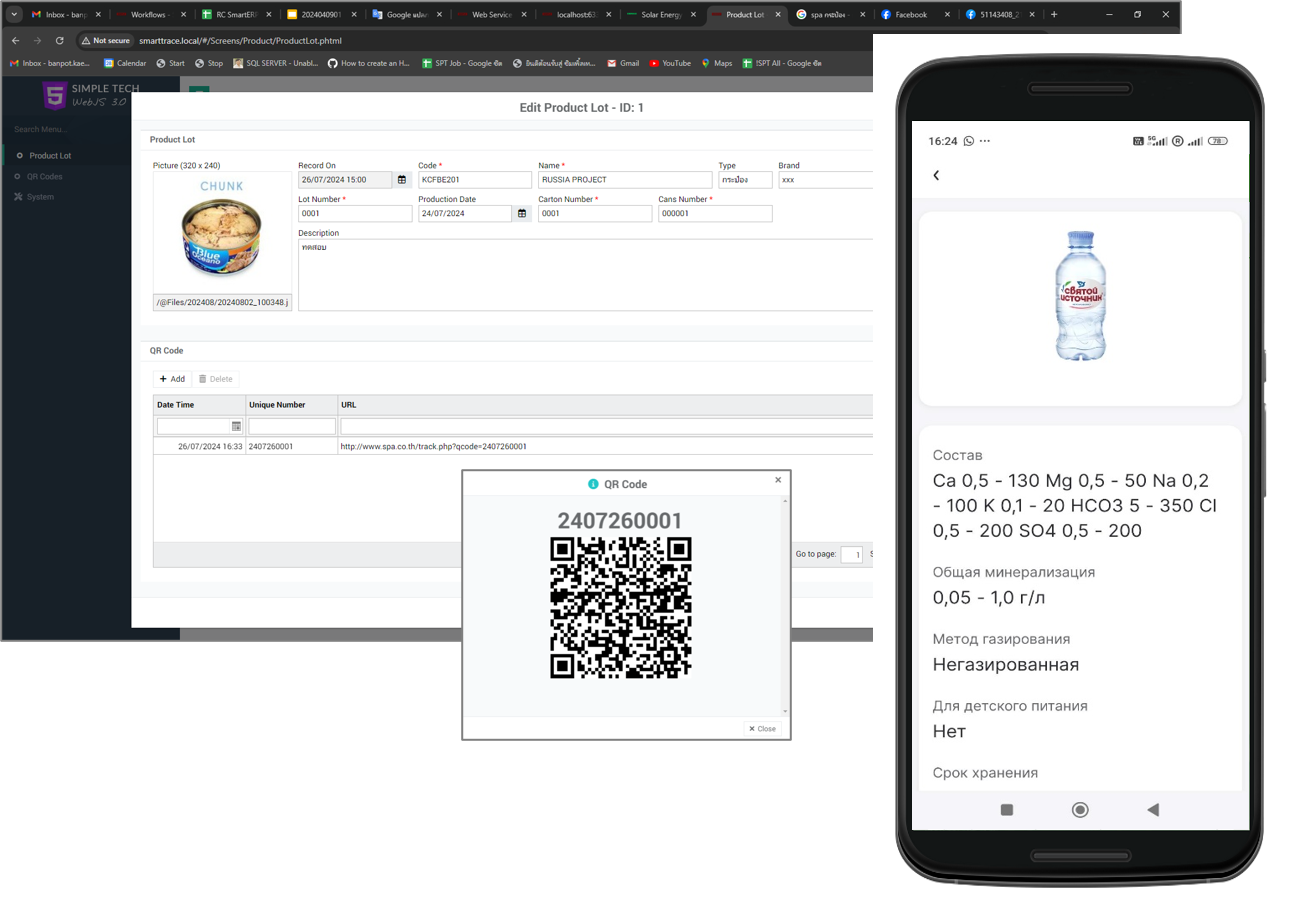
Task: Click the picture file path field
Action: (222, 302)
